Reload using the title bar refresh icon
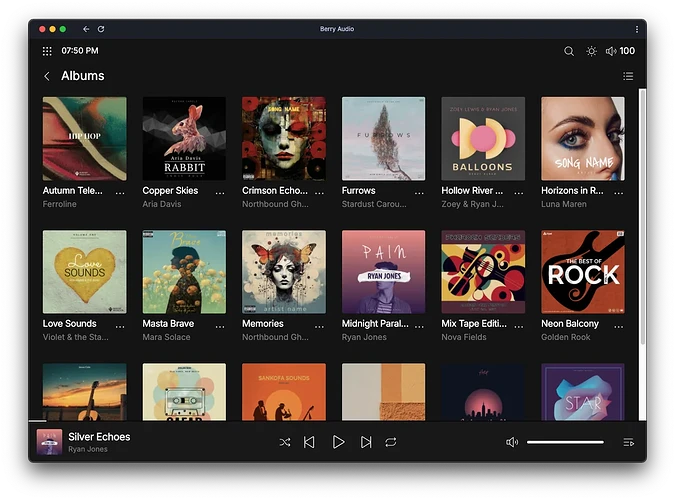Image resolution: width=675 pixels, height=500 pixels. (101, 29)
